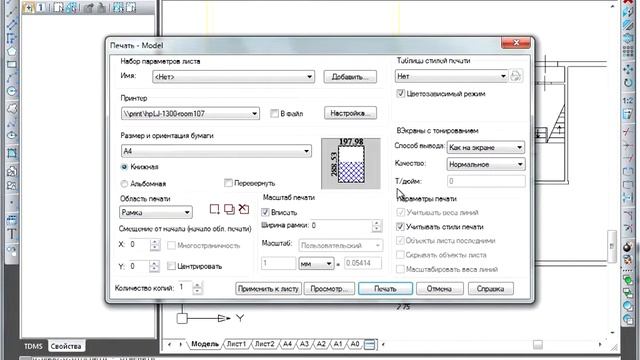Select 'Альбомная' orientation
Screen dimensions: 640x360
124,184
